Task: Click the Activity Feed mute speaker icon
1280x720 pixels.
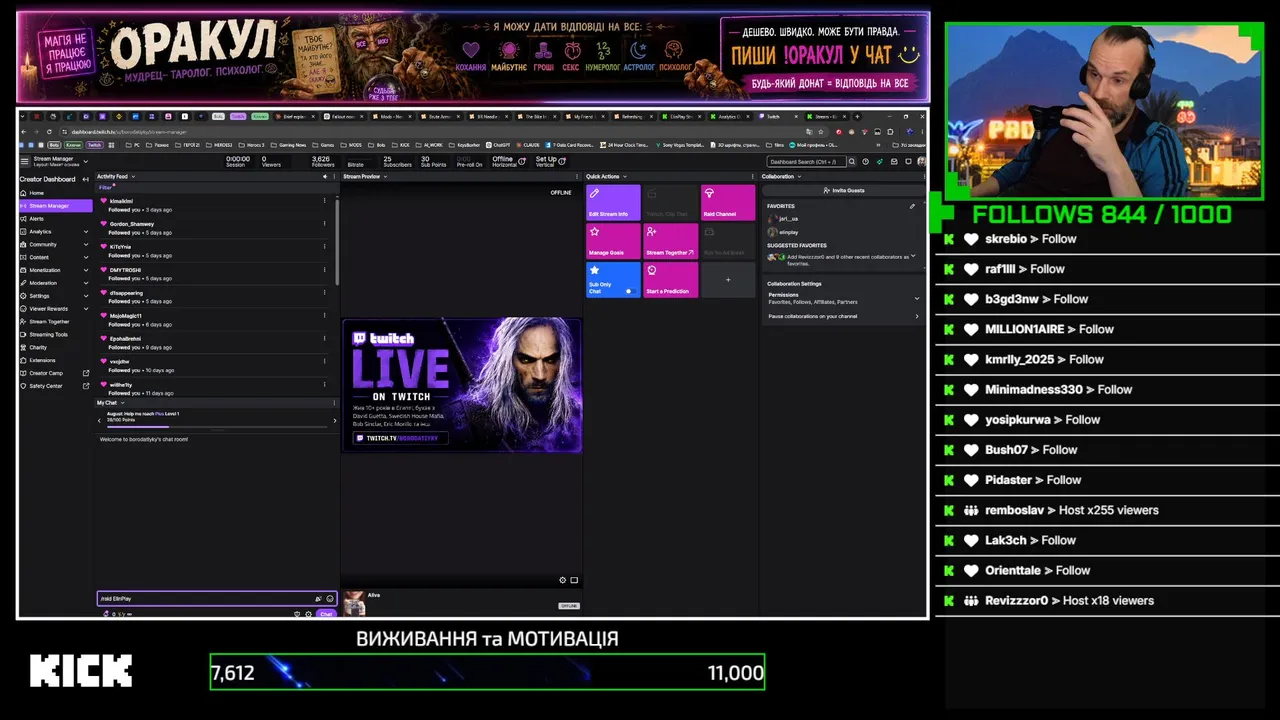Action: 324,176
